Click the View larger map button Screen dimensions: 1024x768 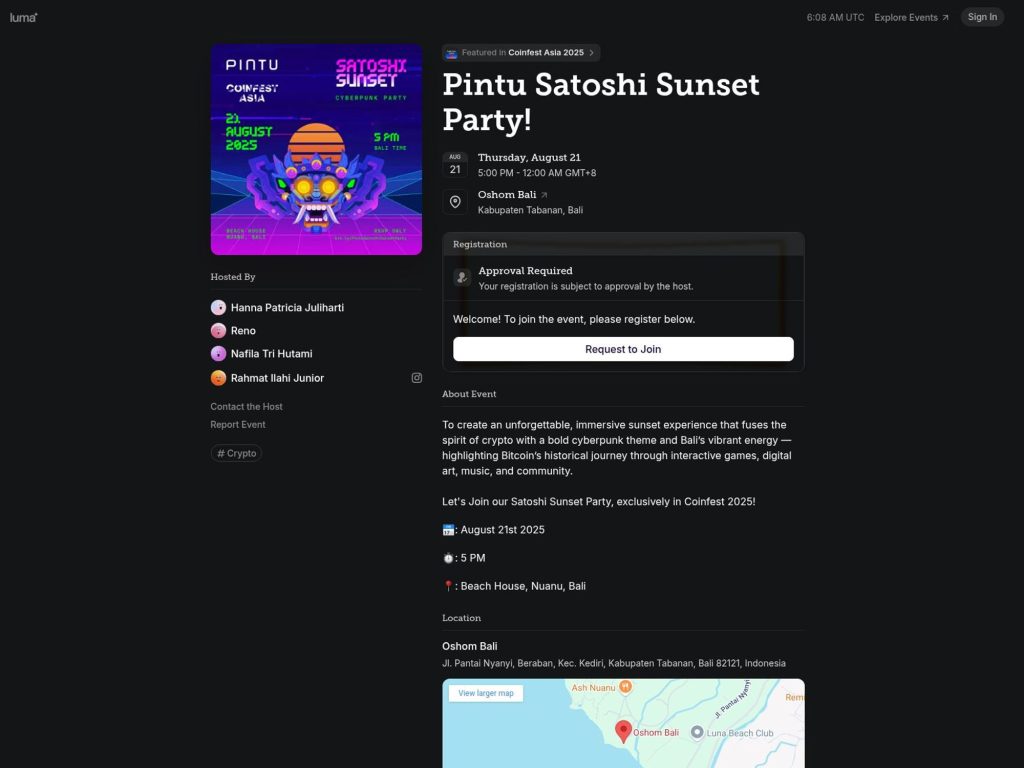pos(485,692)
